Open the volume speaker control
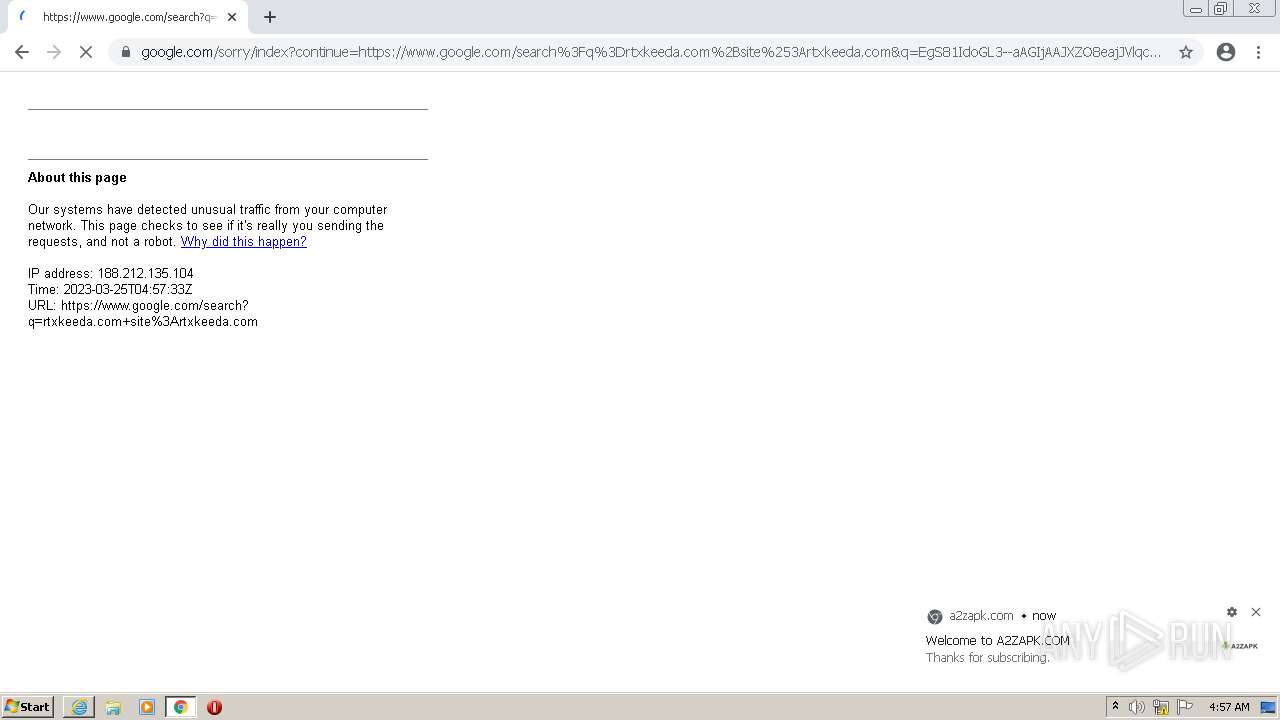Image resolution: width=1280 pixels, height=720 pixels. [x=1137, y=707]
